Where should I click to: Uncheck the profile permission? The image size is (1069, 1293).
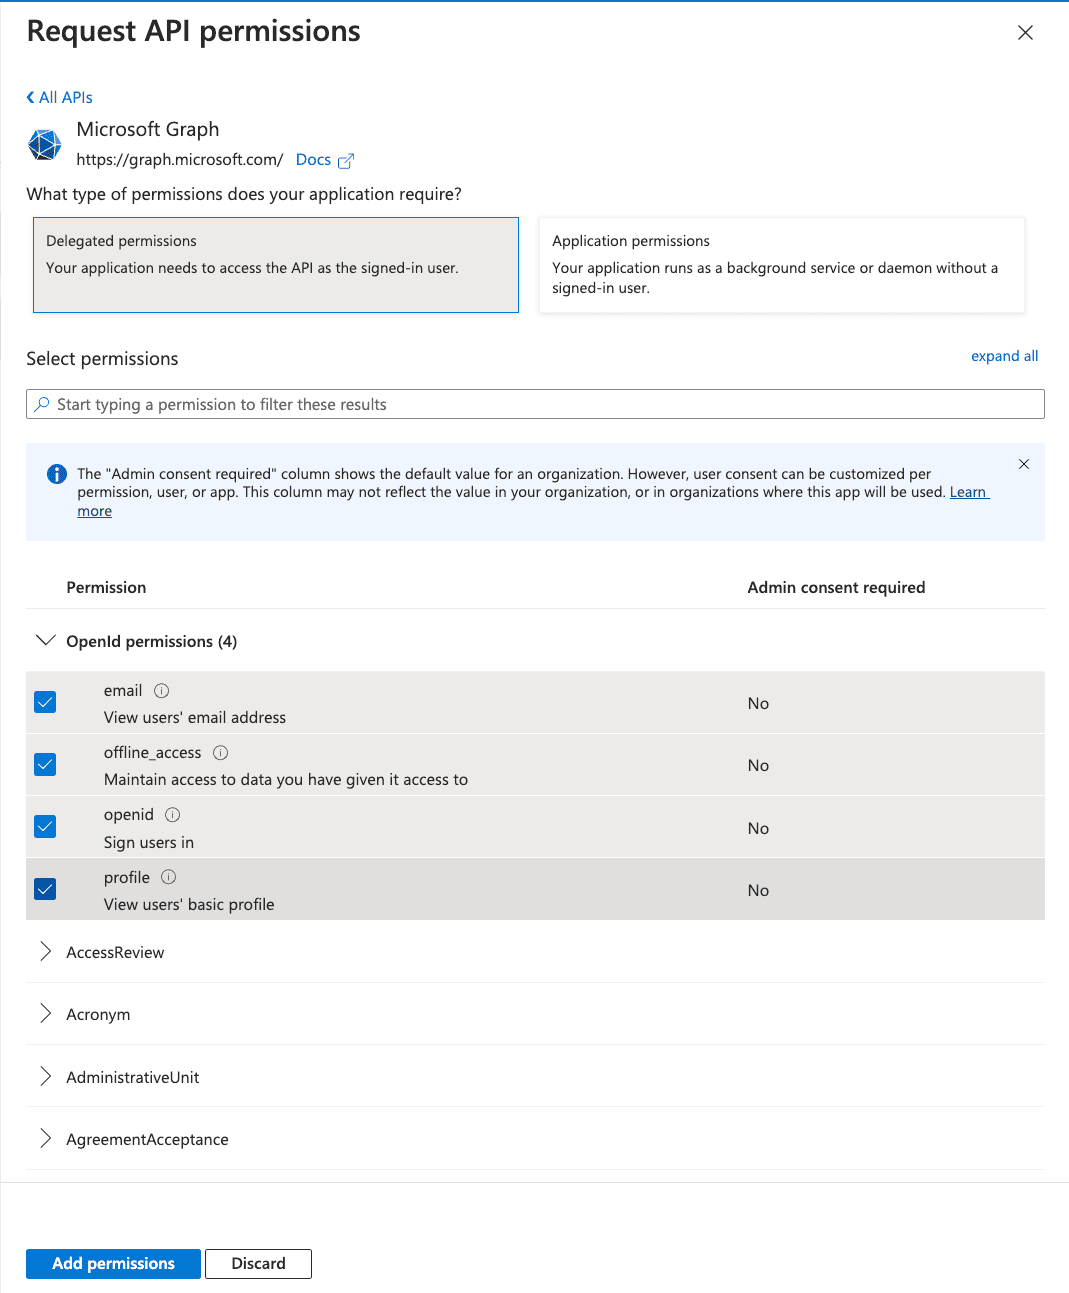[44, 888]
